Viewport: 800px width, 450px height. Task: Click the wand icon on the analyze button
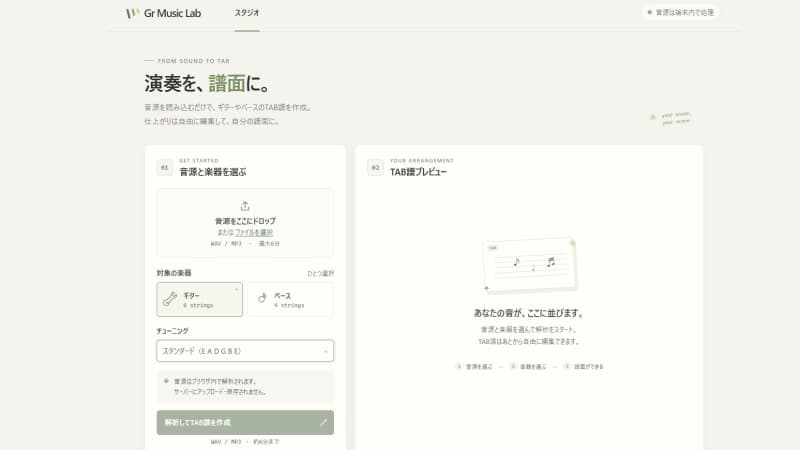pos(323,422)
